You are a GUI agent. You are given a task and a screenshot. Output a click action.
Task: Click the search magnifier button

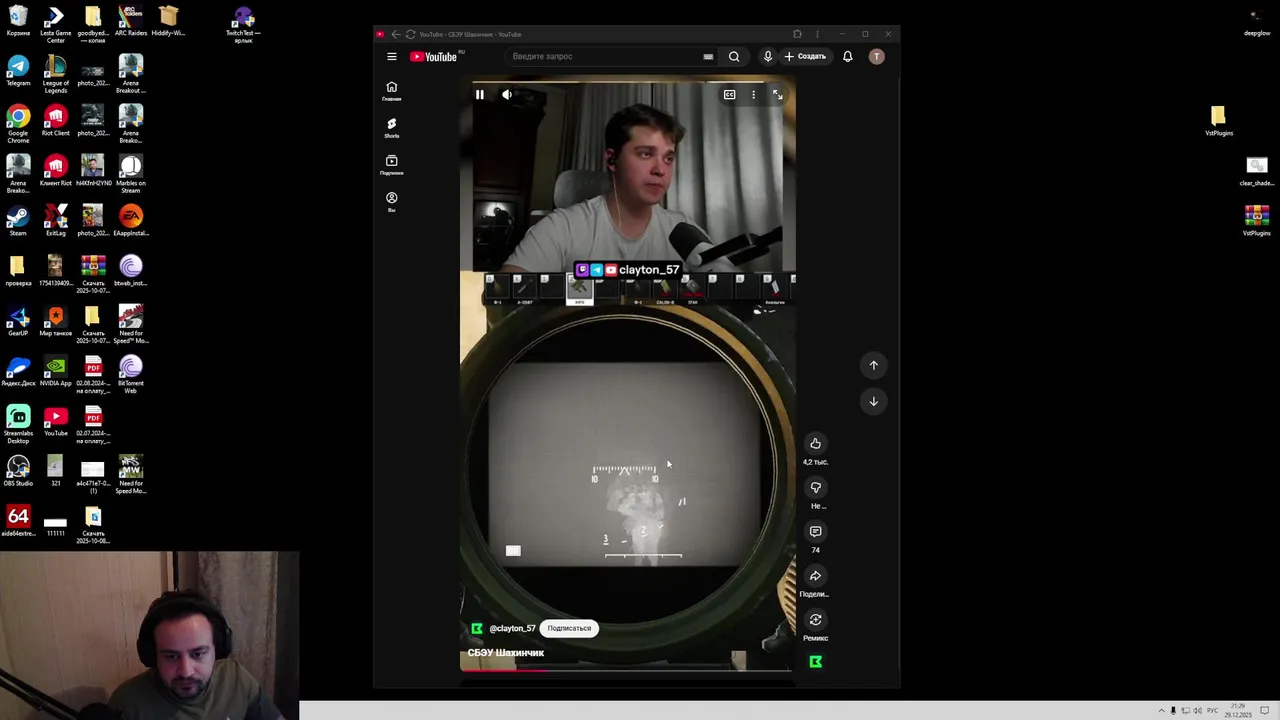[734, 57]
